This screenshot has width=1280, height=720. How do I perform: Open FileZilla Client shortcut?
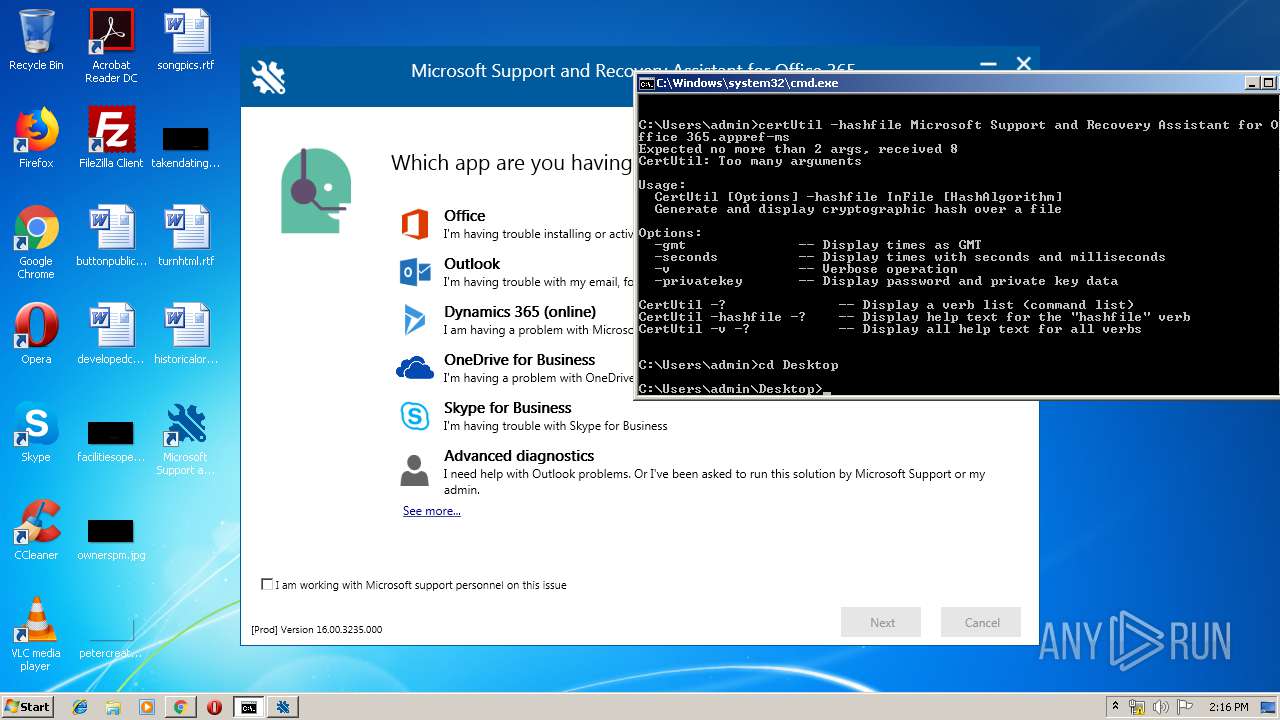pos(111,138)
